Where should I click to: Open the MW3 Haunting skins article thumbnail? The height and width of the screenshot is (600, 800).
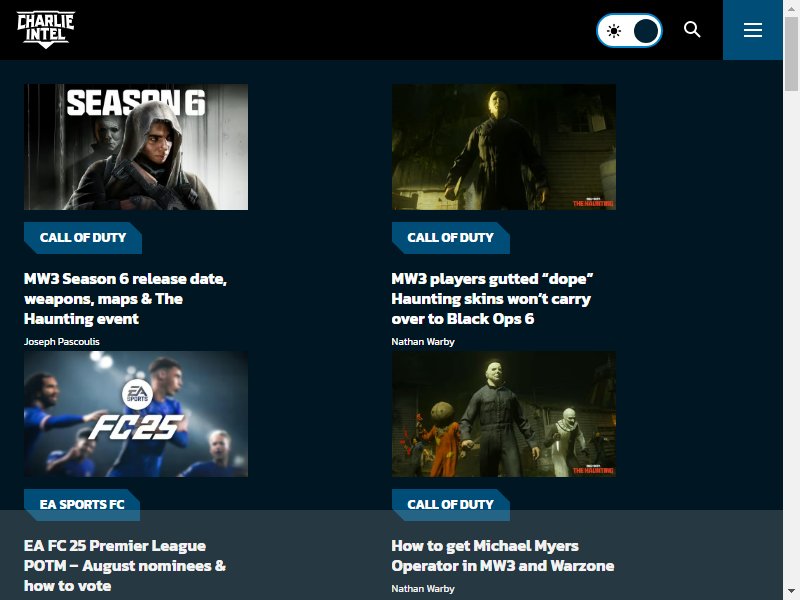click(504, 147)
